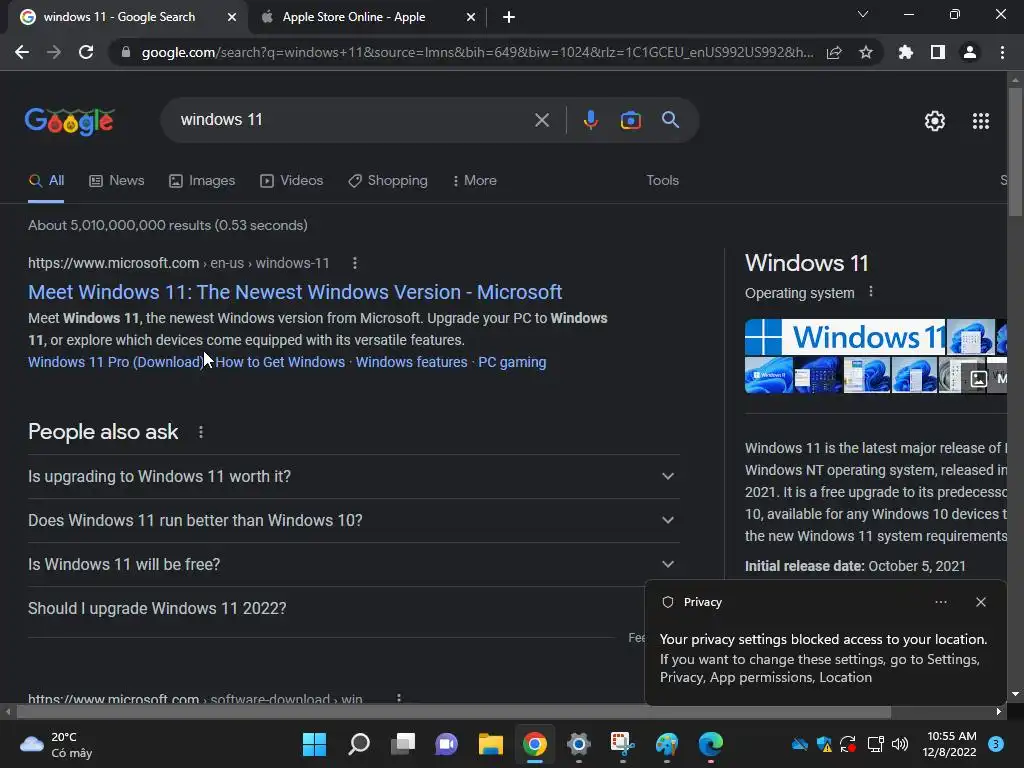1024x768 pixels.
Task: Switch to the Images results tab
Action: 202,180
